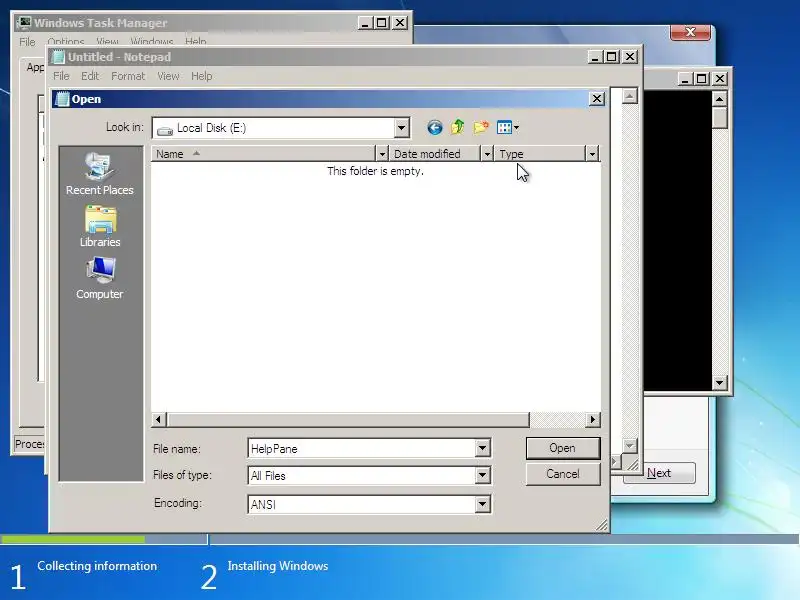Click the "Collecting information" step label

(97, 566)
